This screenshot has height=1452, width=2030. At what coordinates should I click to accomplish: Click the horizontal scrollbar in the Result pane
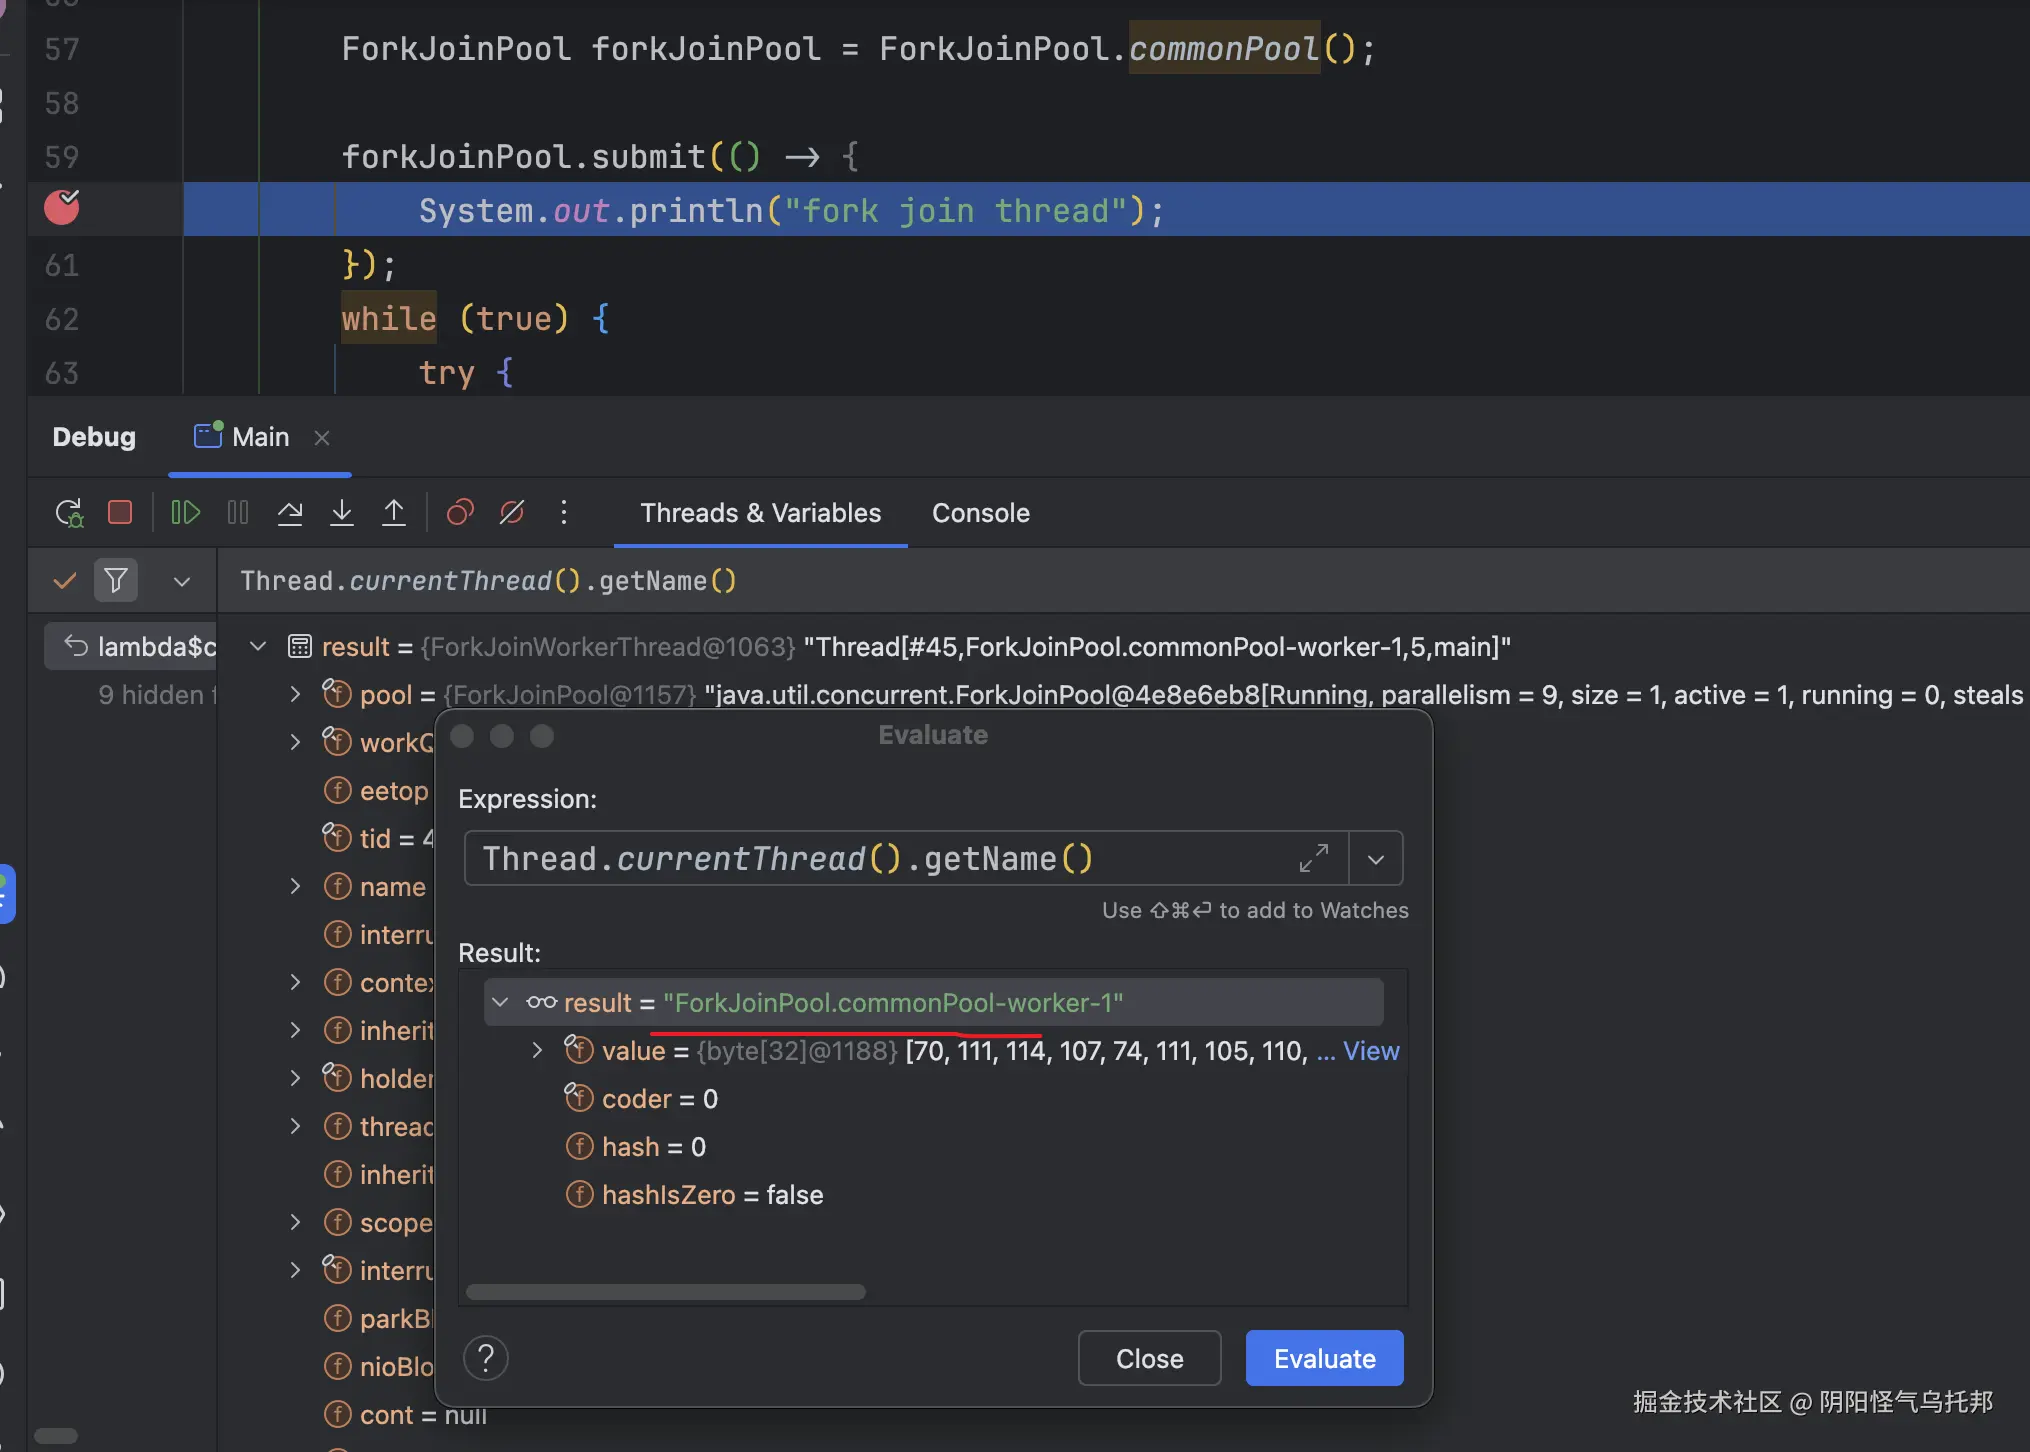pos(665,1292)
